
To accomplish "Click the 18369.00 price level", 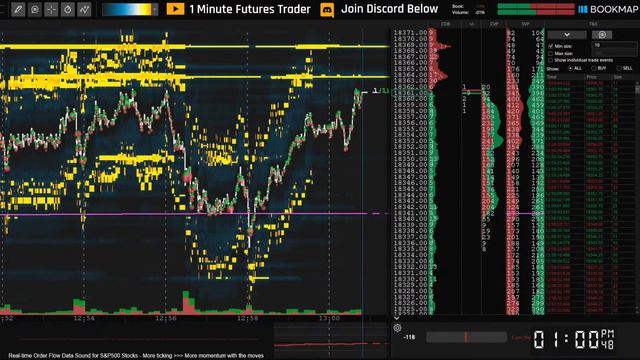I will 410,45.
